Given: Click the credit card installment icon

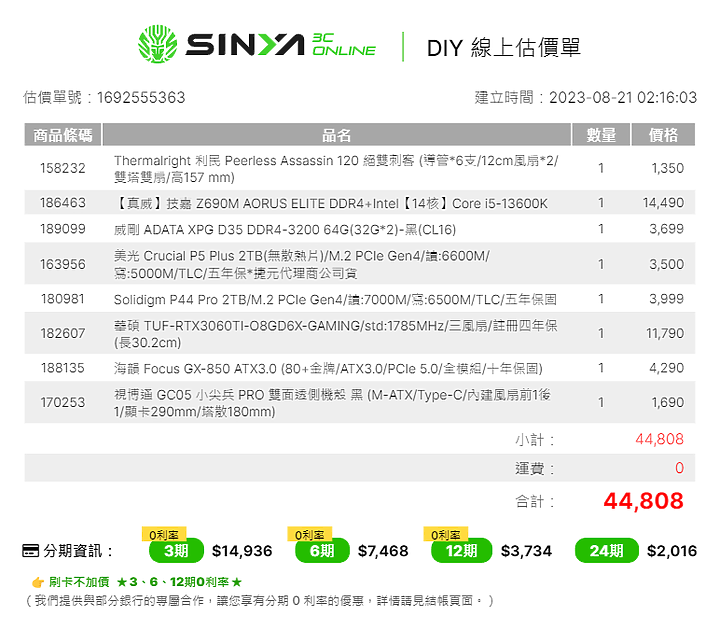Looking at the screenshot, I should click(31, 551).
